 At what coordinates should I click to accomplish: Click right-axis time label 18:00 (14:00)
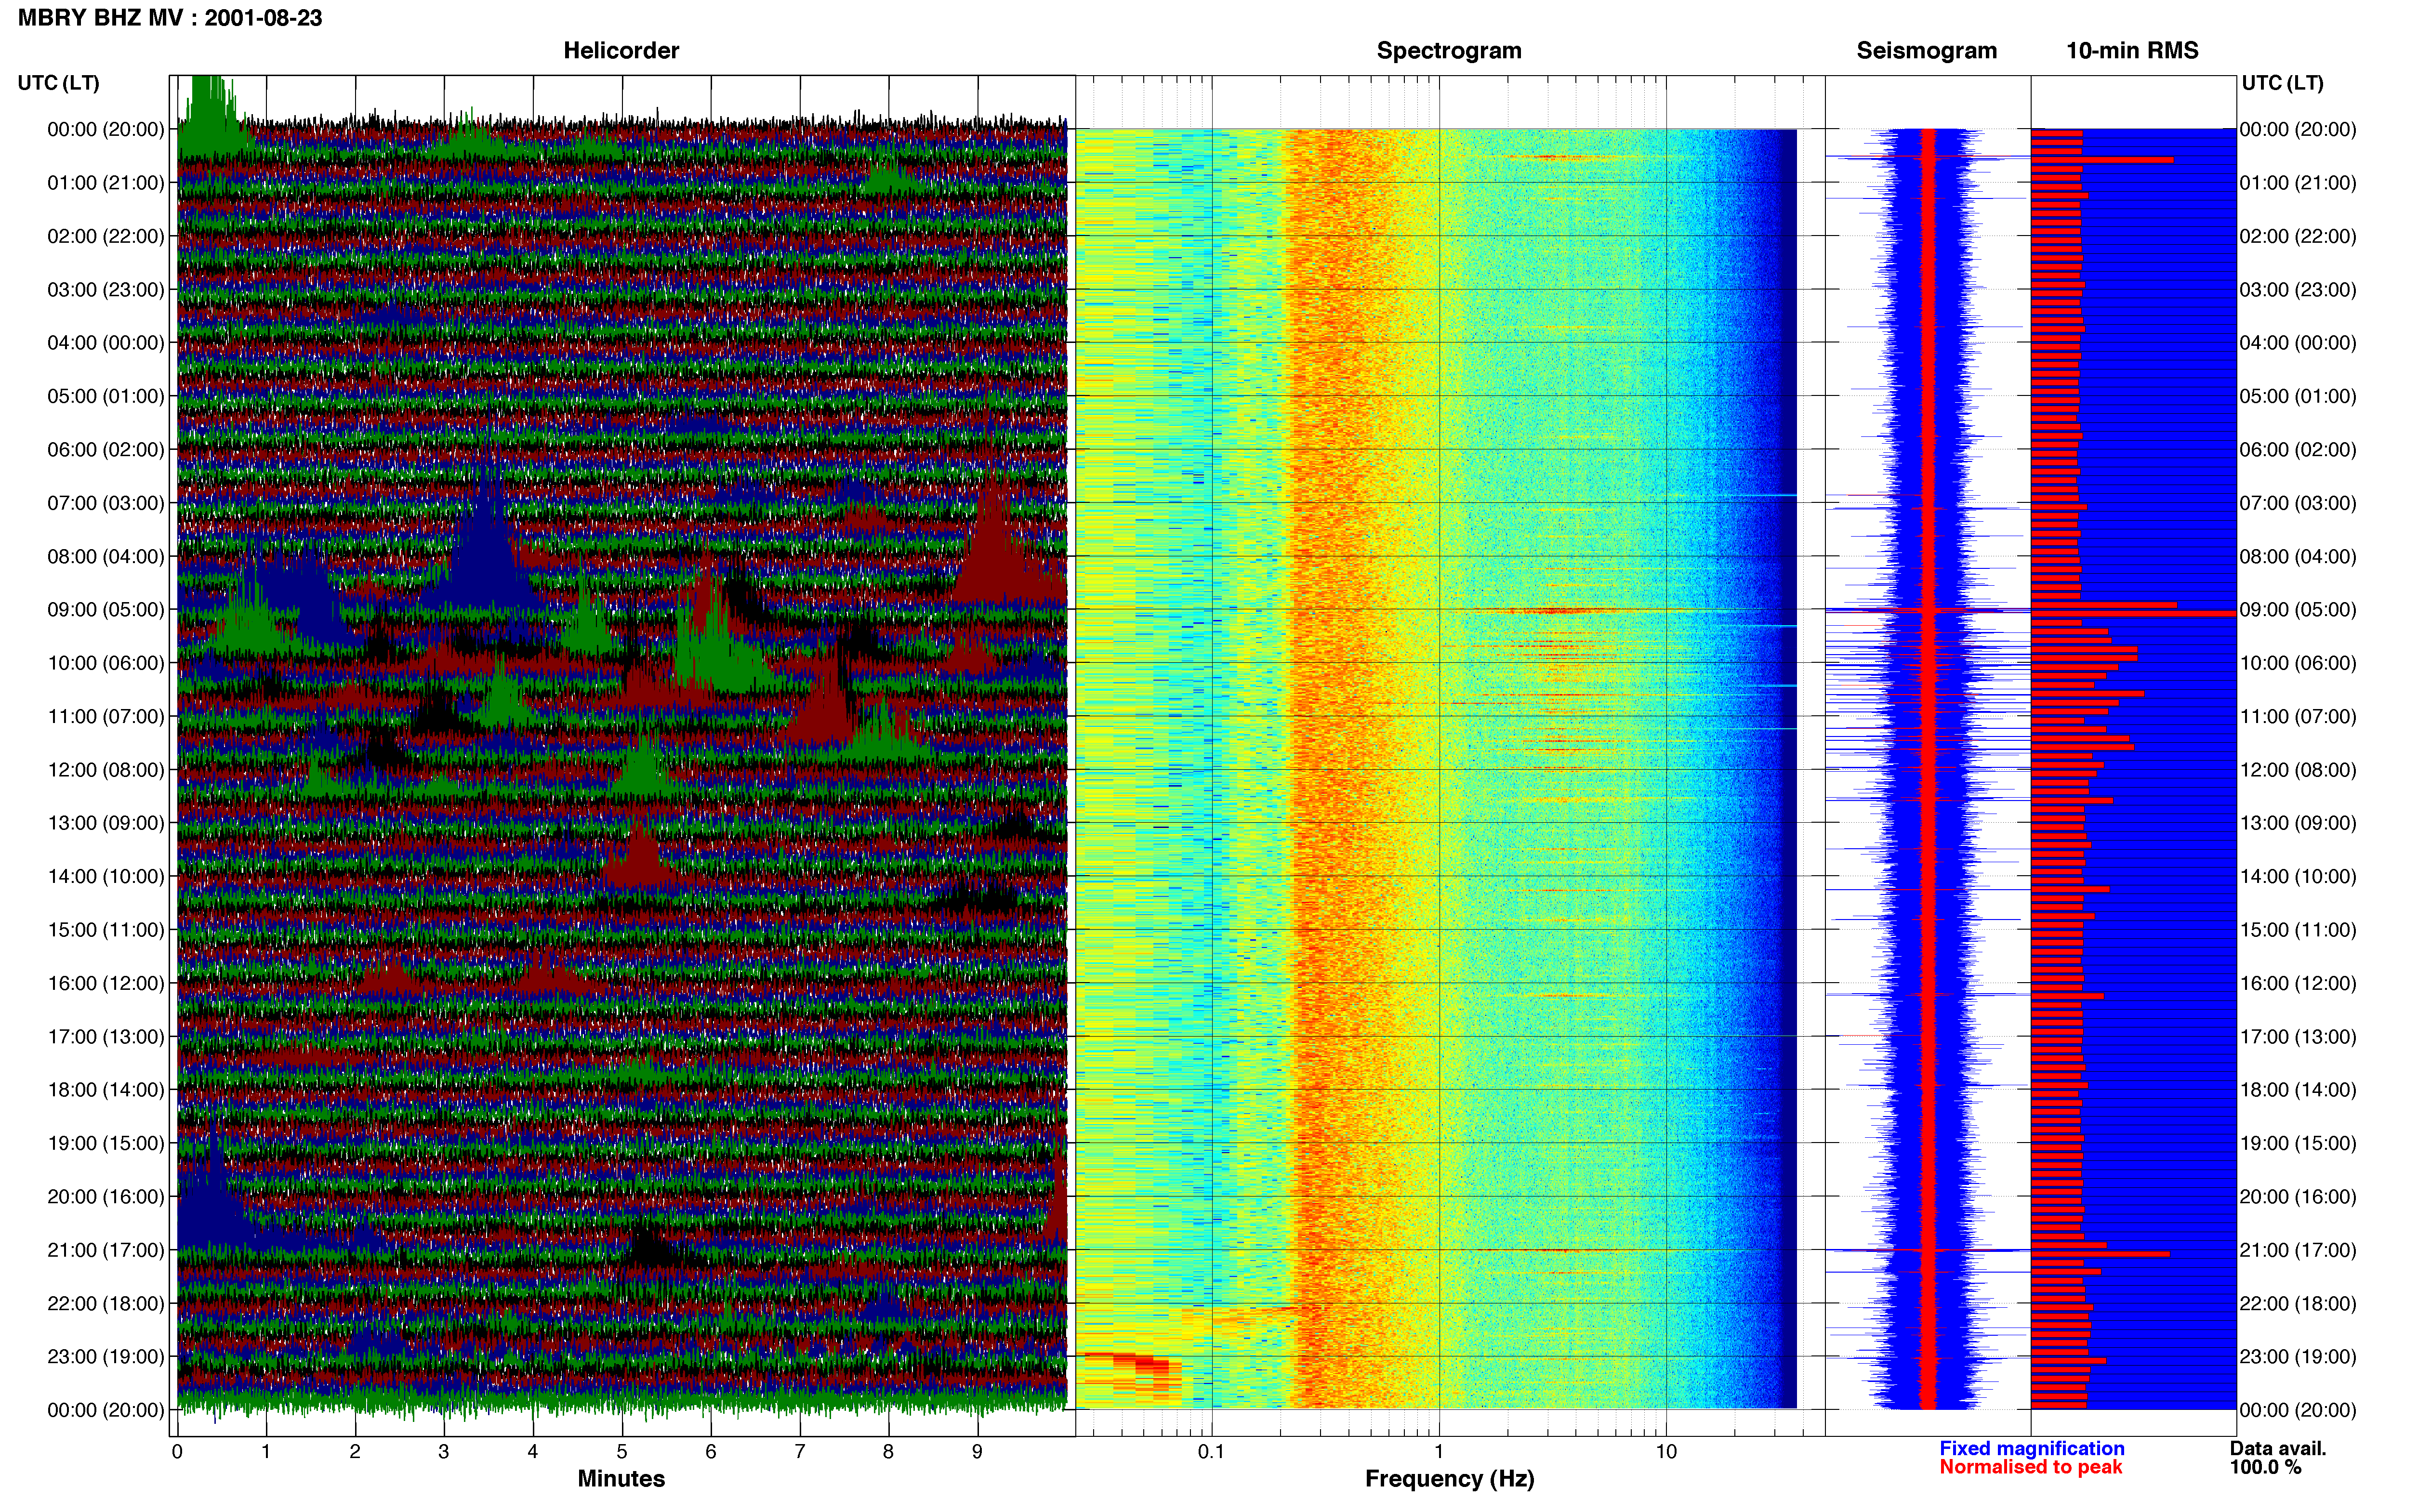pos(2298,1089)
